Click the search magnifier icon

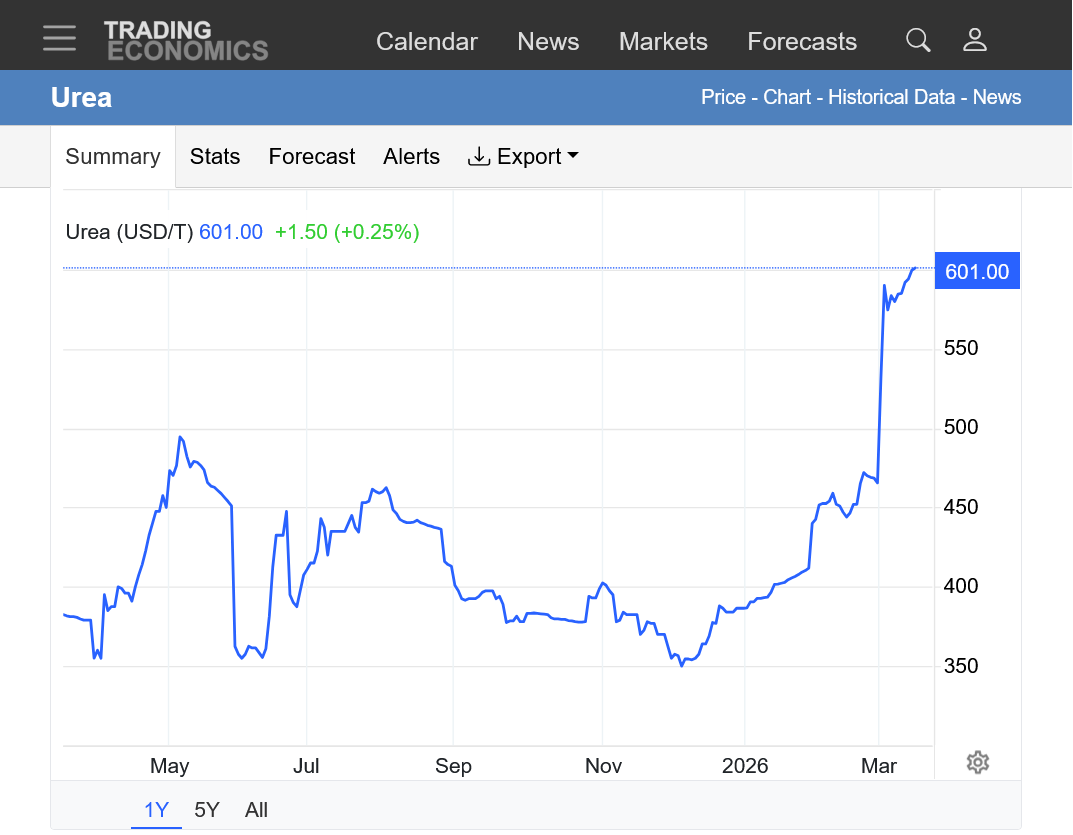917,40
